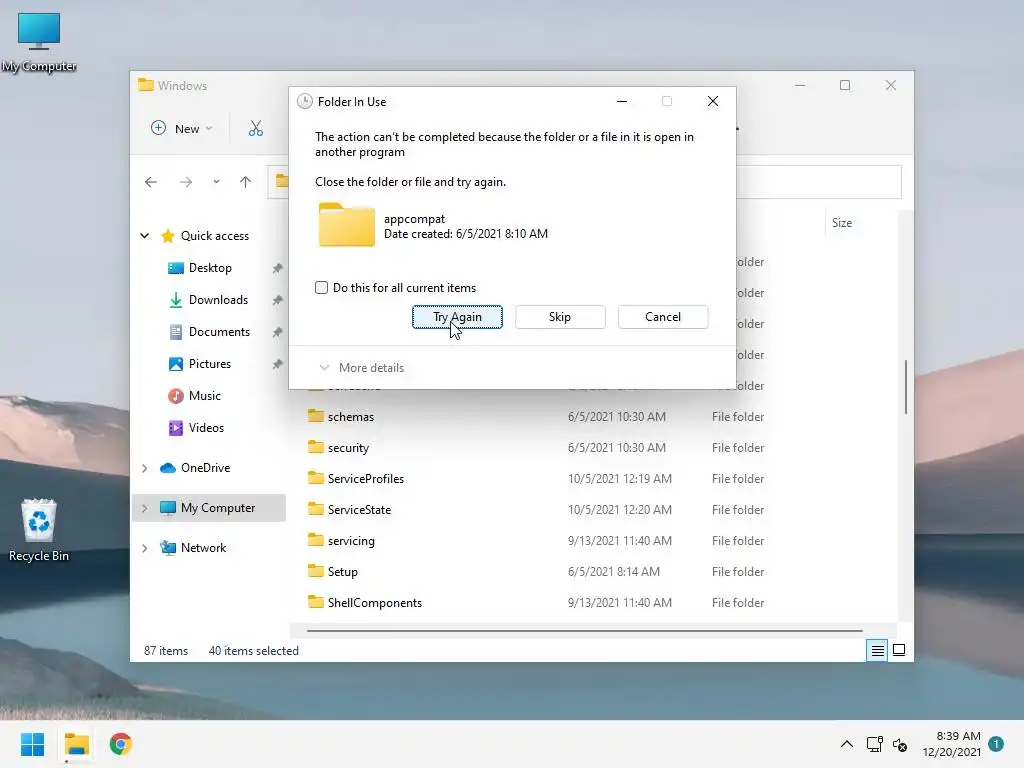Check 'Do this for all current items'
The height and width of the screenshot is (768, 1024).
pyautogui.click(x=321, y=287)
